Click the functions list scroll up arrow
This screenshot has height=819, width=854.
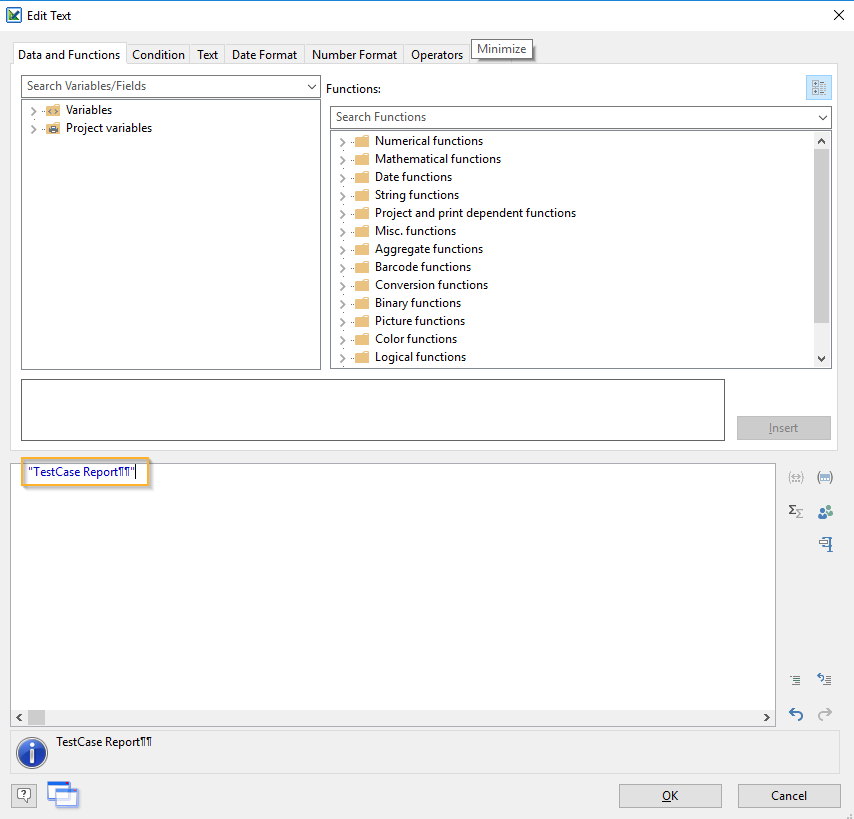coord(821,141)
